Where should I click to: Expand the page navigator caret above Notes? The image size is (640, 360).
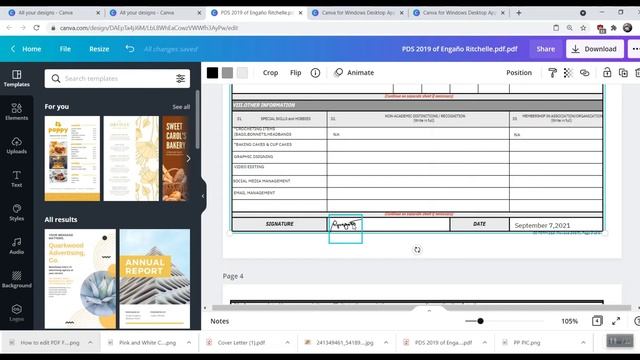tap(429, 311)
